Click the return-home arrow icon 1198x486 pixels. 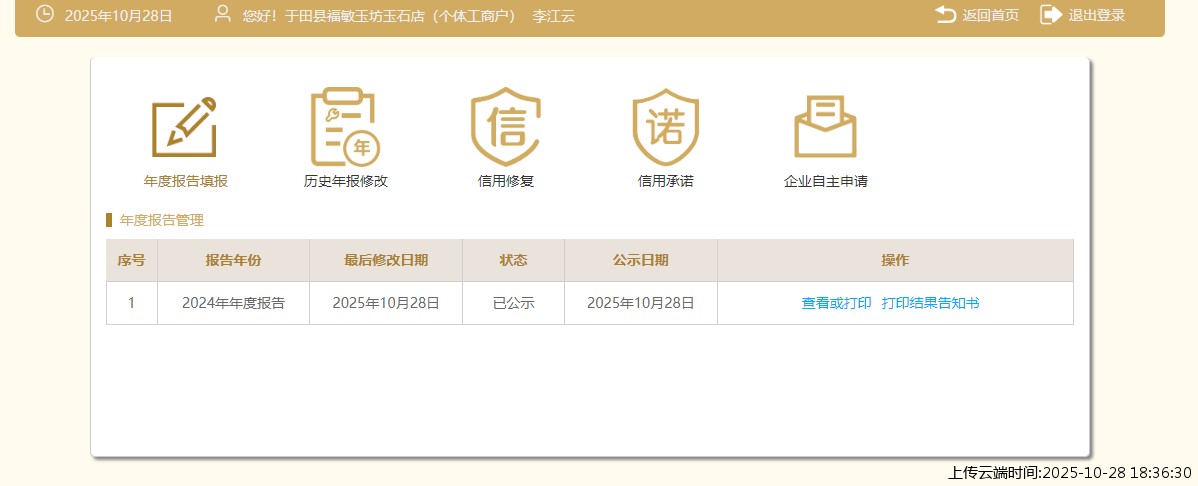[945, 14]
